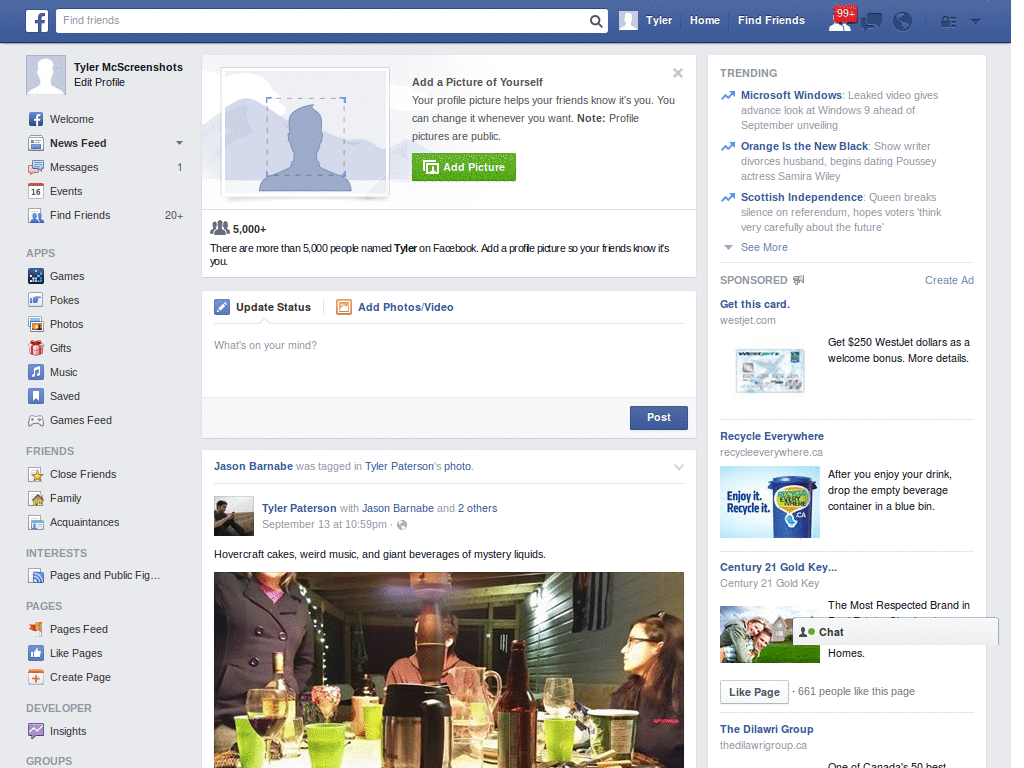Click the Like Pages thumbs-up icon

(36, 653)
